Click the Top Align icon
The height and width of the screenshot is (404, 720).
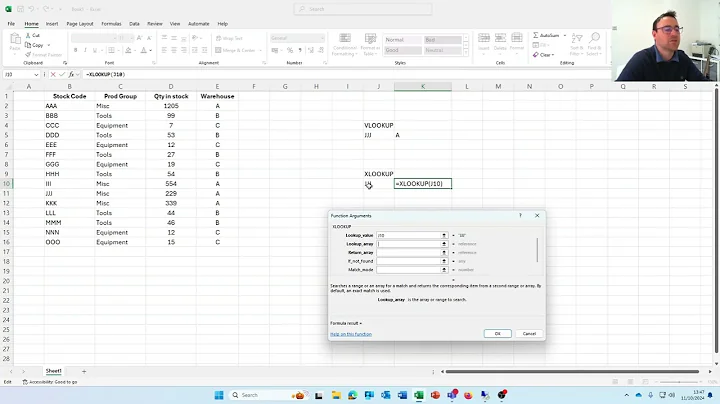164,38
